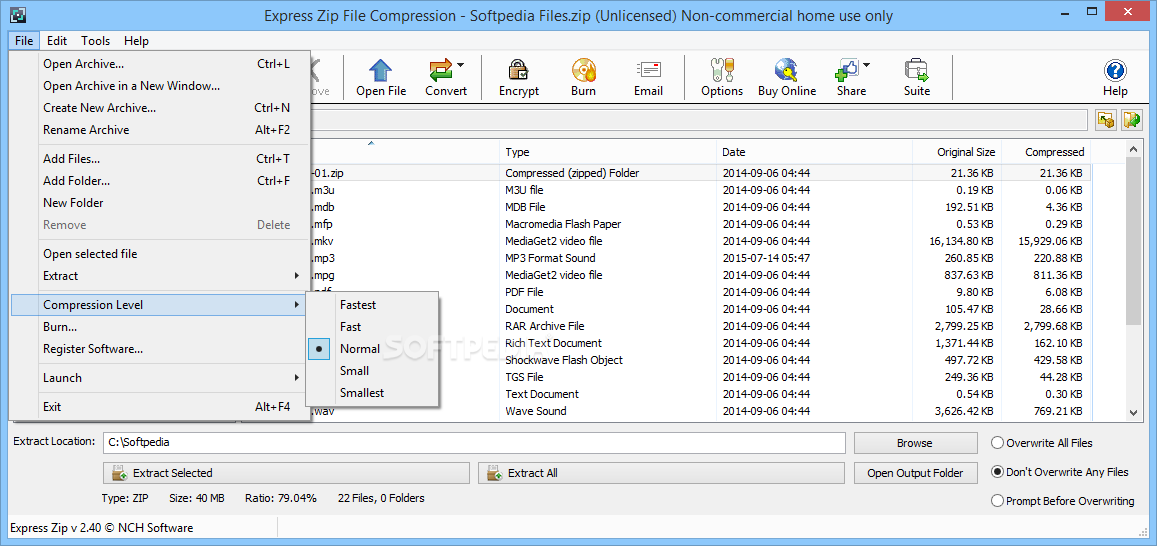This screenshot has height=546, width=1157.
Task: Open the Edit menu
Action: (x=57, y=41)
